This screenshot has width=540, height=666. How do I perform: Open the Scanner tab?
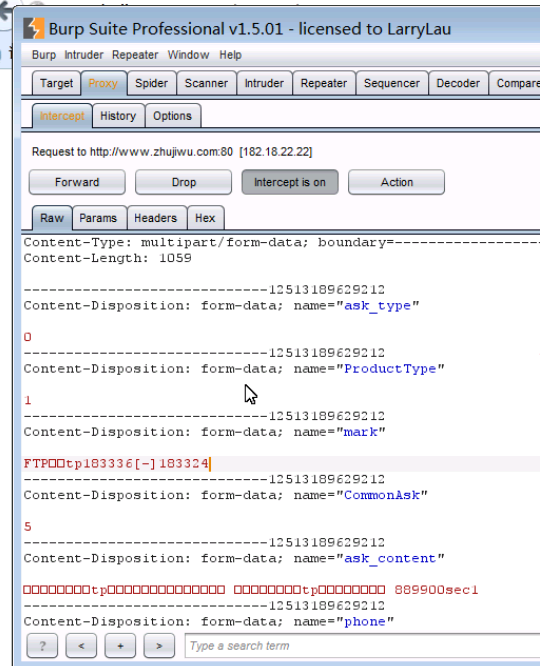click(206, 83)
